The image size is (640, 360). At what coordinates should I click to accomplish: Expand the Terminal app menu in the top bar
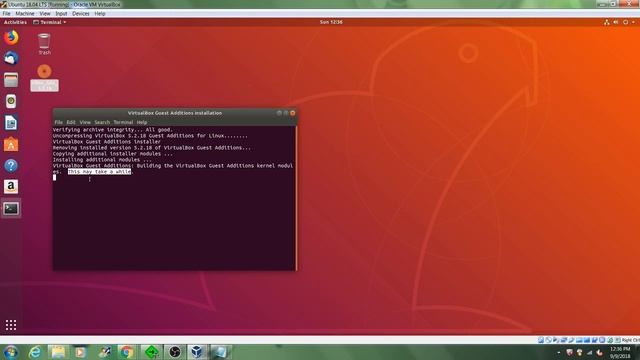(50, 22)
